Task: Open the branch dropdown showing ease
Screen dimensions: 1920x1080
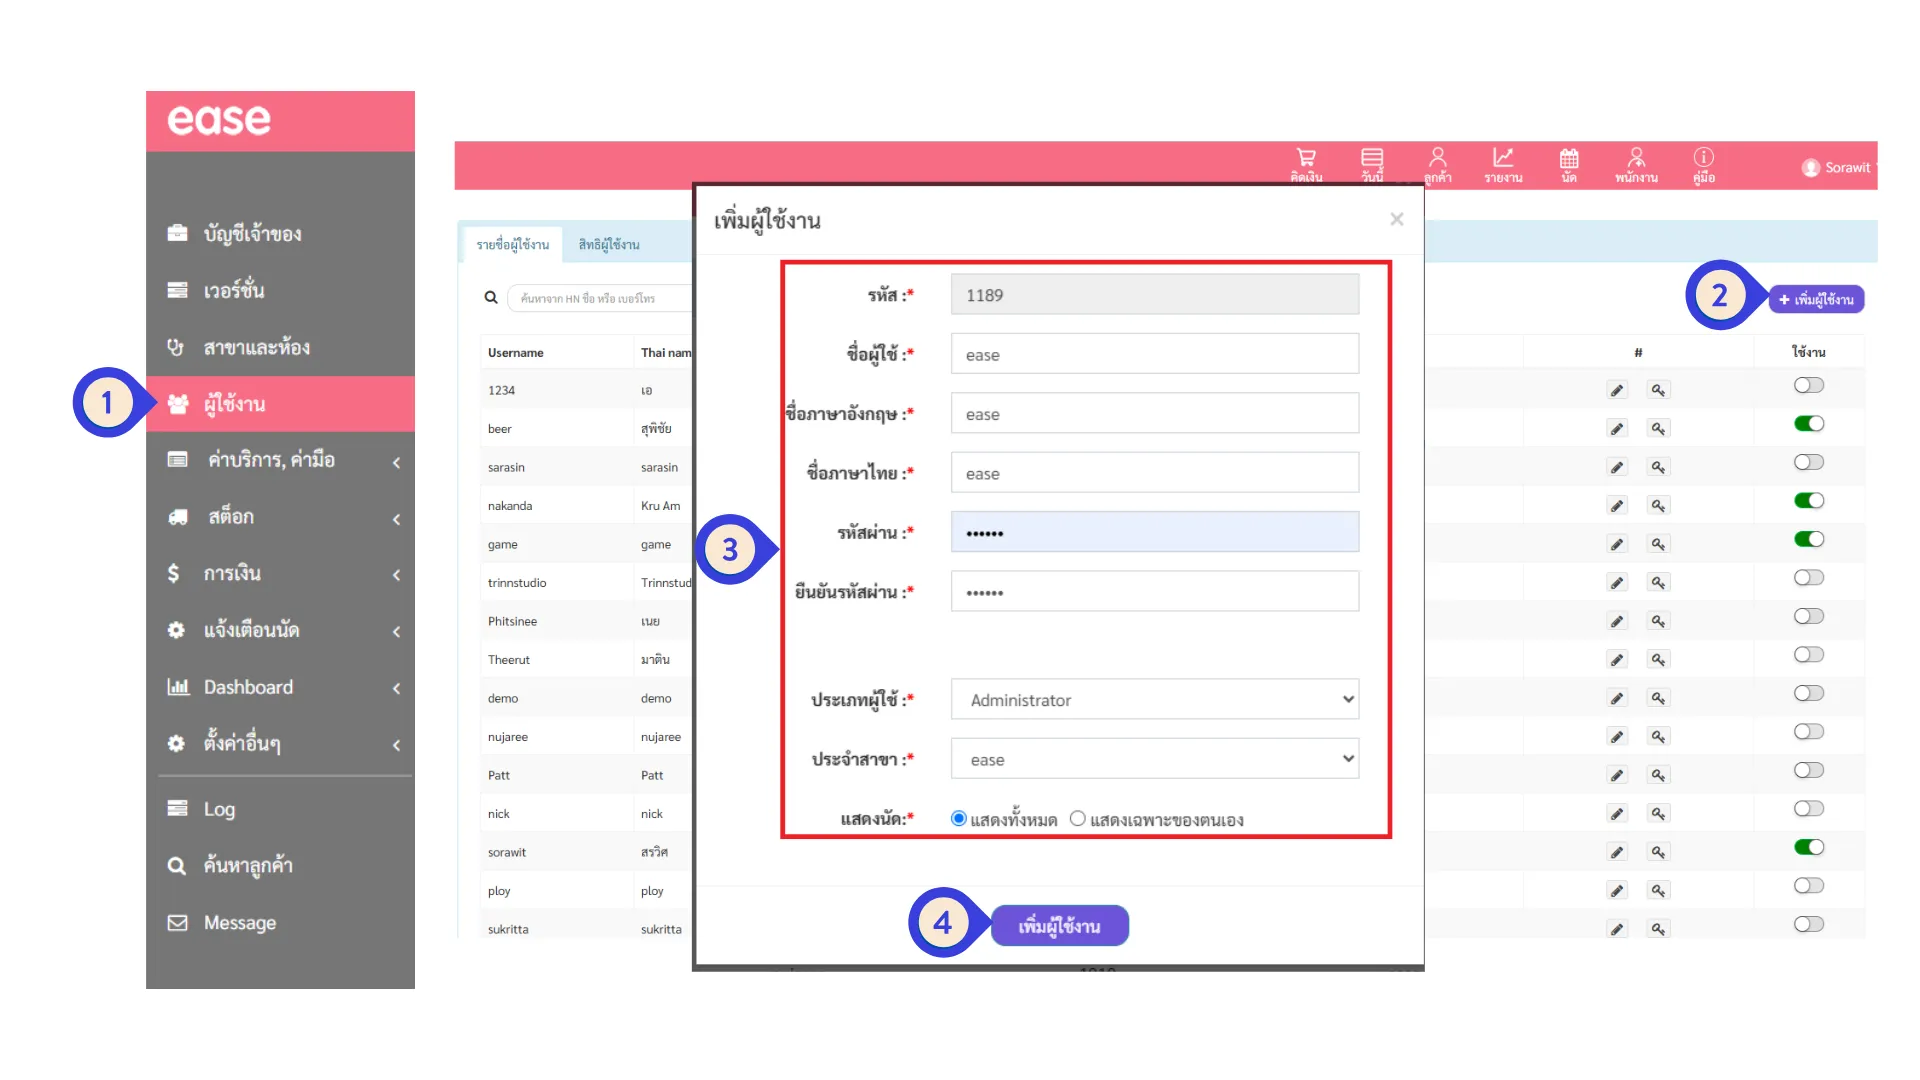Action: [1154, 760]
